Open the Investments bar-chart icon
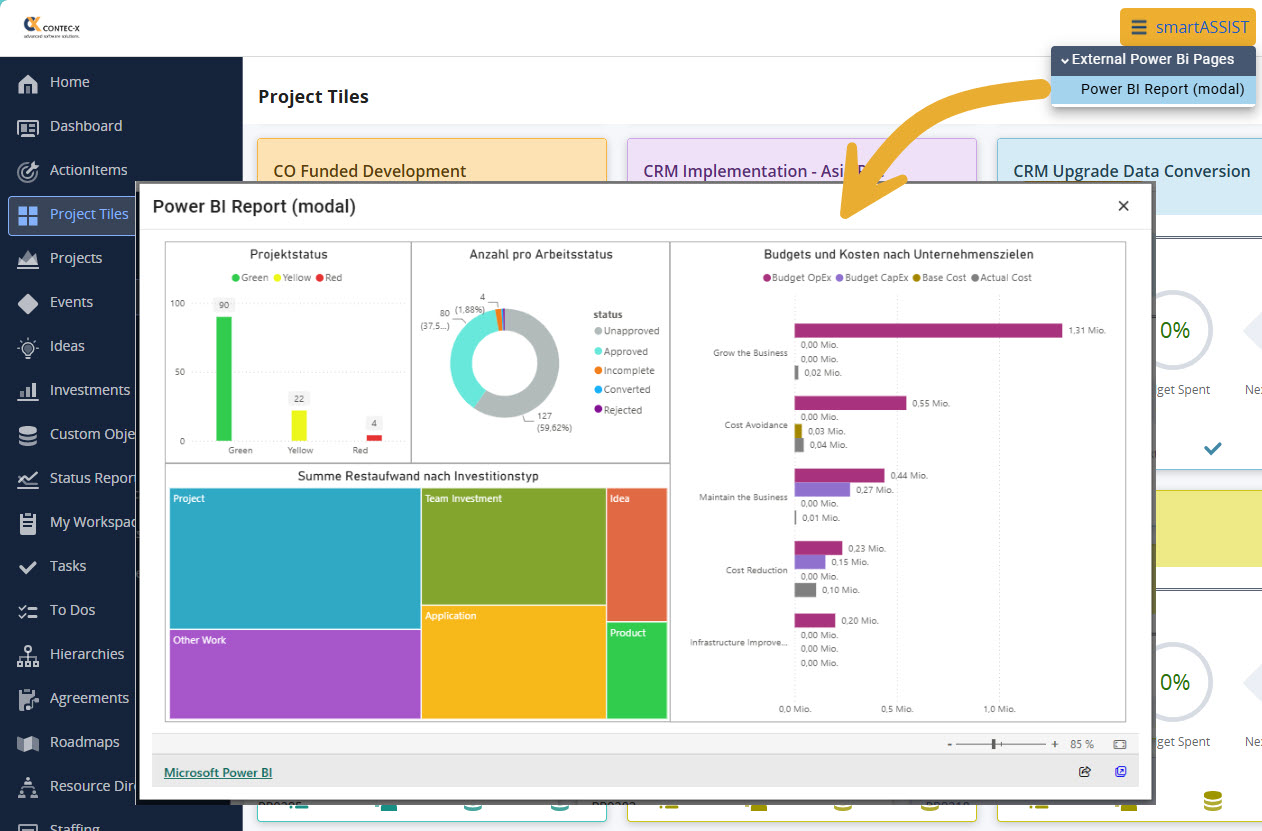The height and width of the screenshot is (831, 1262). (28, 391)
